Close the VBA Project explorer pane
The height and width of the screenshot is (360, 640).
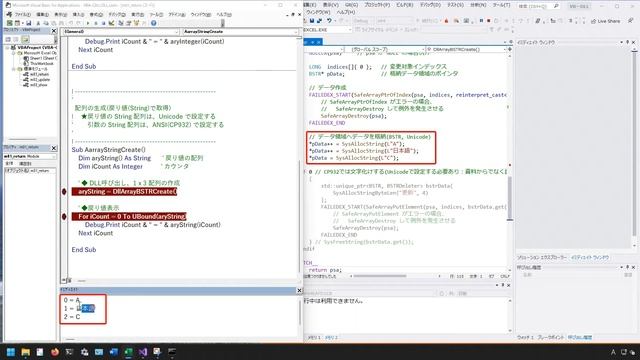(54, 31)
